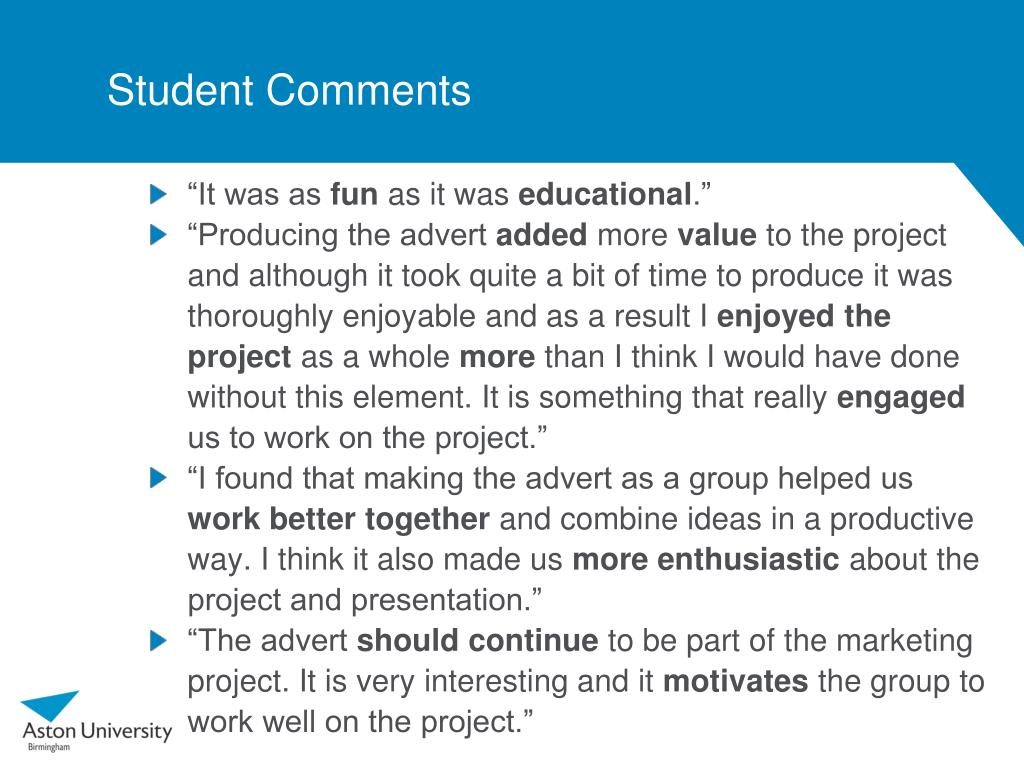Click the bold phrase work better together
The width and height of the screenshot is (1024, 768).
point(338,520)
